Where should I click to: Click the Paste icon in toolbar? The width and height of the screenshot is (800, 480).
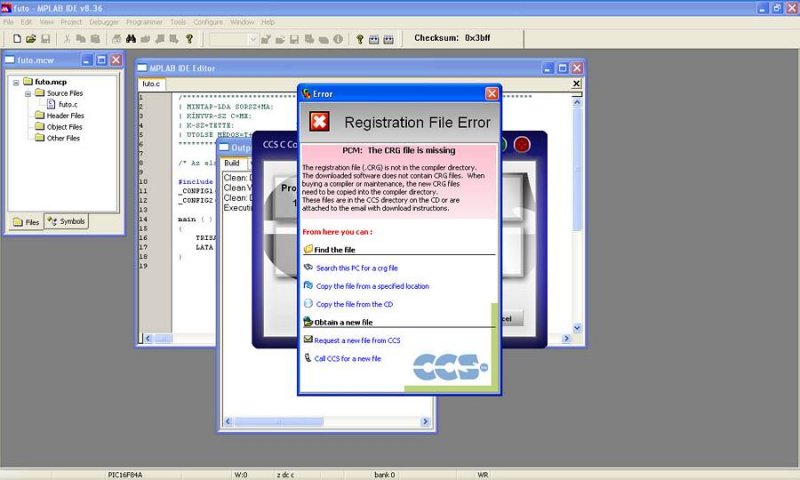95,39
